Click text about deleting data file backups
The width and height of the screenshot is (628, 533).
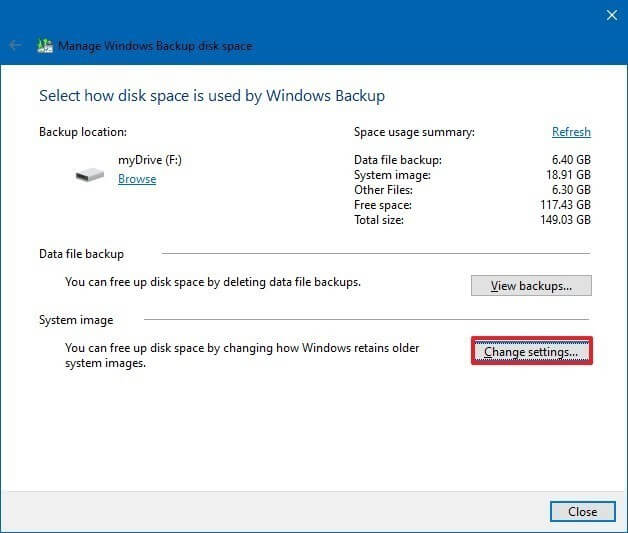tap(213, 282)
